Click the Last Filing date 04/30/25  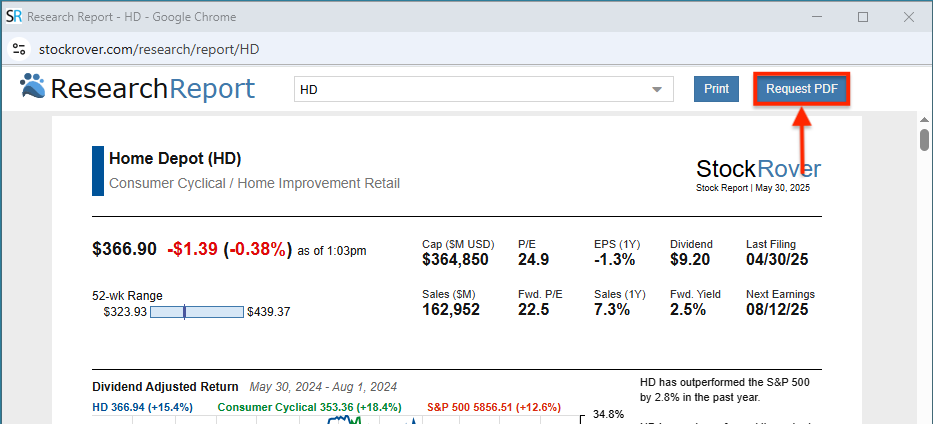click(777, 260)
